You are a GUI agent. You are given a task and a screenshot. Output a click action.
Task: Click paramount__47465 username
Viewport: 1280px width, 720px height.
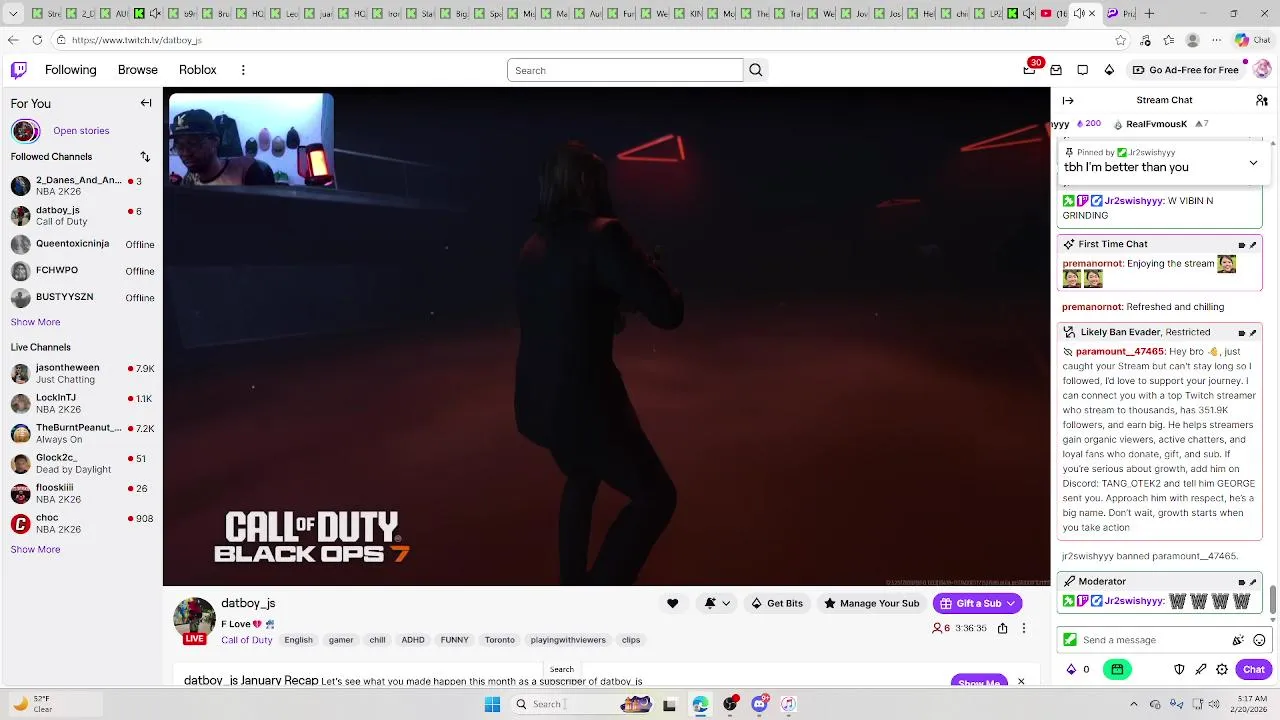click(1120, 352)
